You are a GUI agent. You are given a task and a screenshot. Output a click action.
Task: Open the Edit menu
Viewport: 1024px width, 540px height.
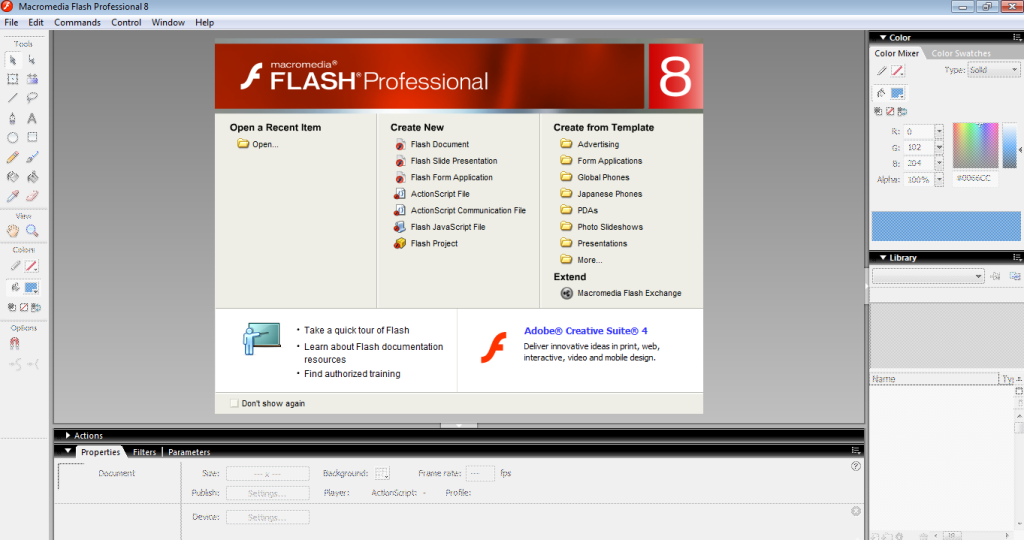(x=36, y=22)
